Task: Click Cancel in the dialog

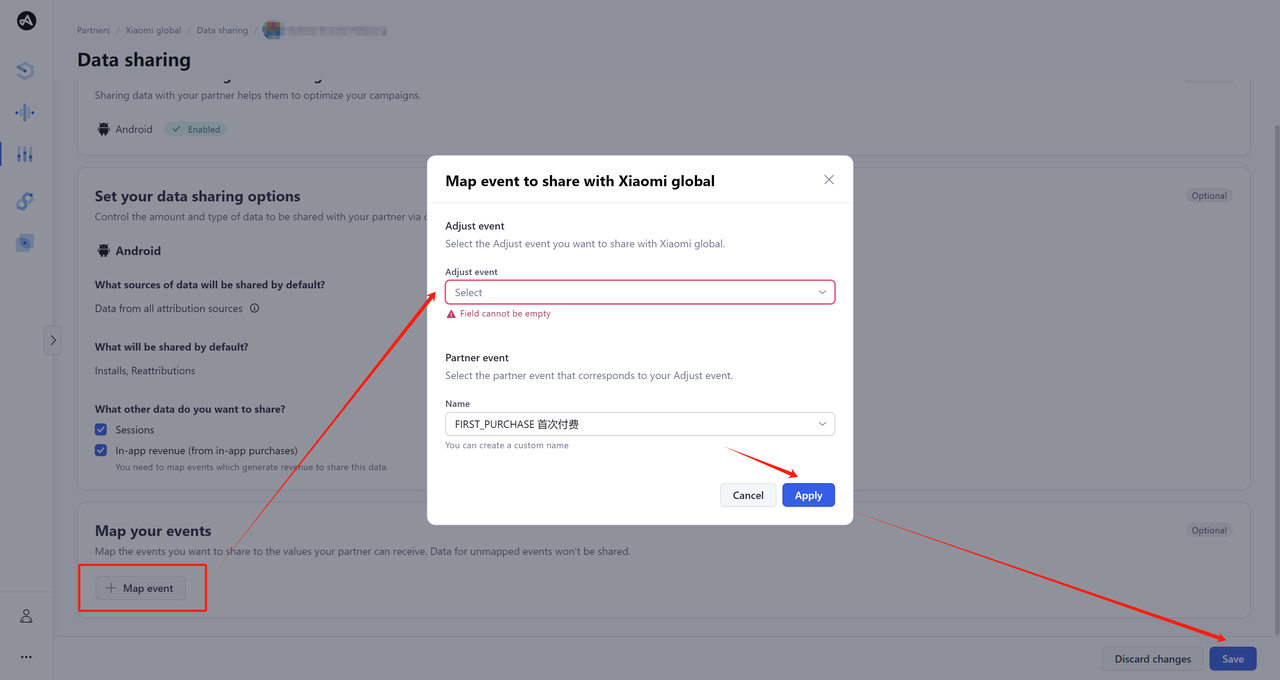Action: (x=748, y=495)
